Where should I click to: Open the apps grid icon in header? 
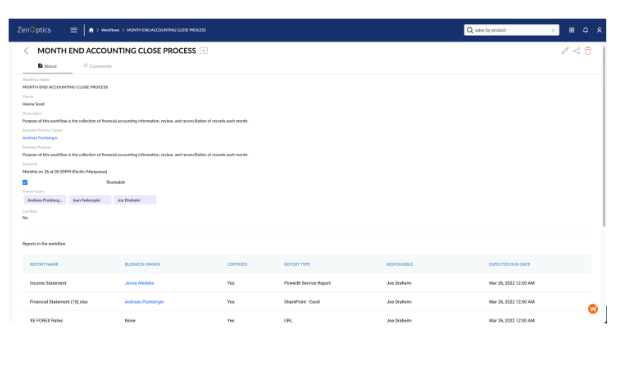tap(571, 30)
